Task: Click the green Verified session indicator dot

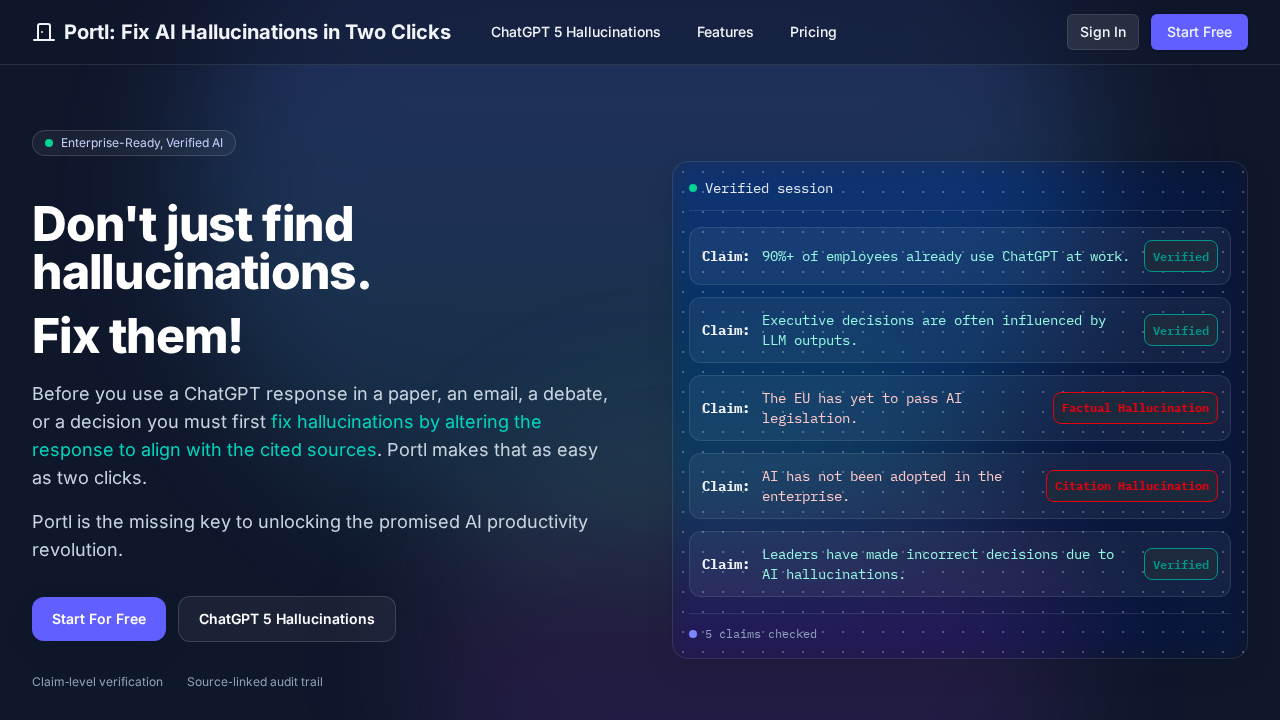Action: [693, 188]
